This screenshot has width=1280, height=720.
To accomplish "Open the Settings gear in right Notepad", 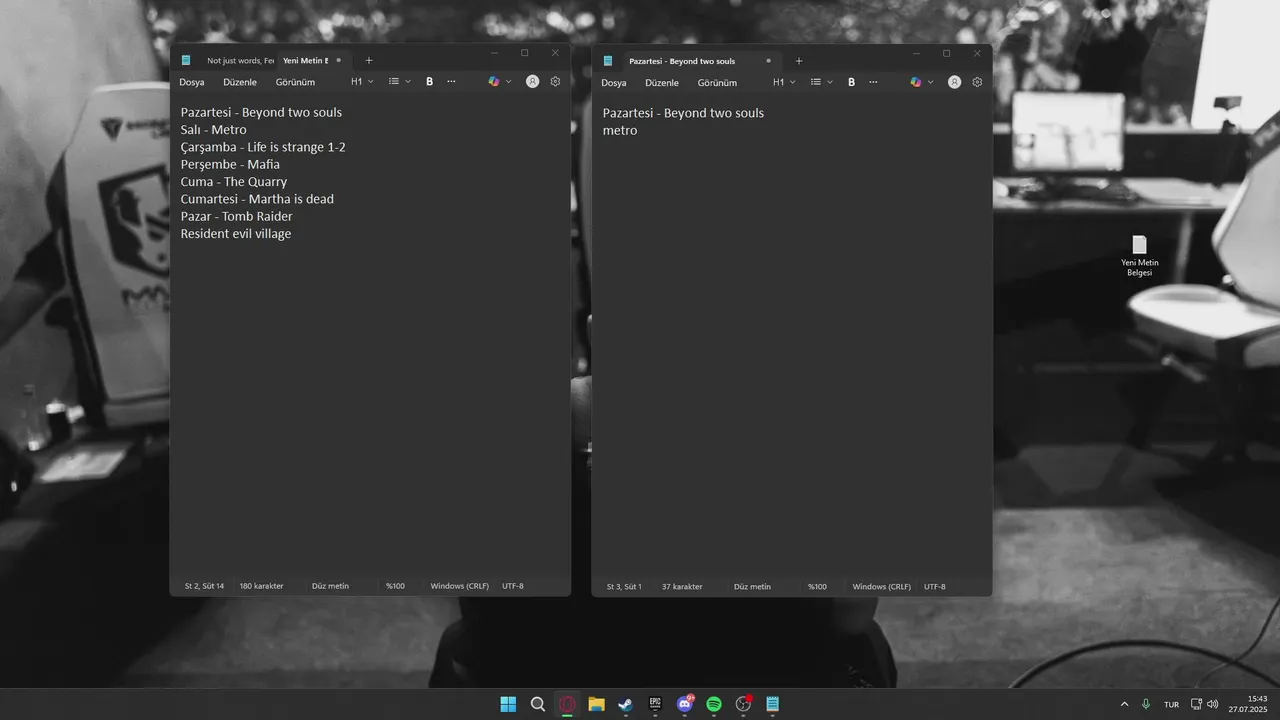I will (977, 82).
